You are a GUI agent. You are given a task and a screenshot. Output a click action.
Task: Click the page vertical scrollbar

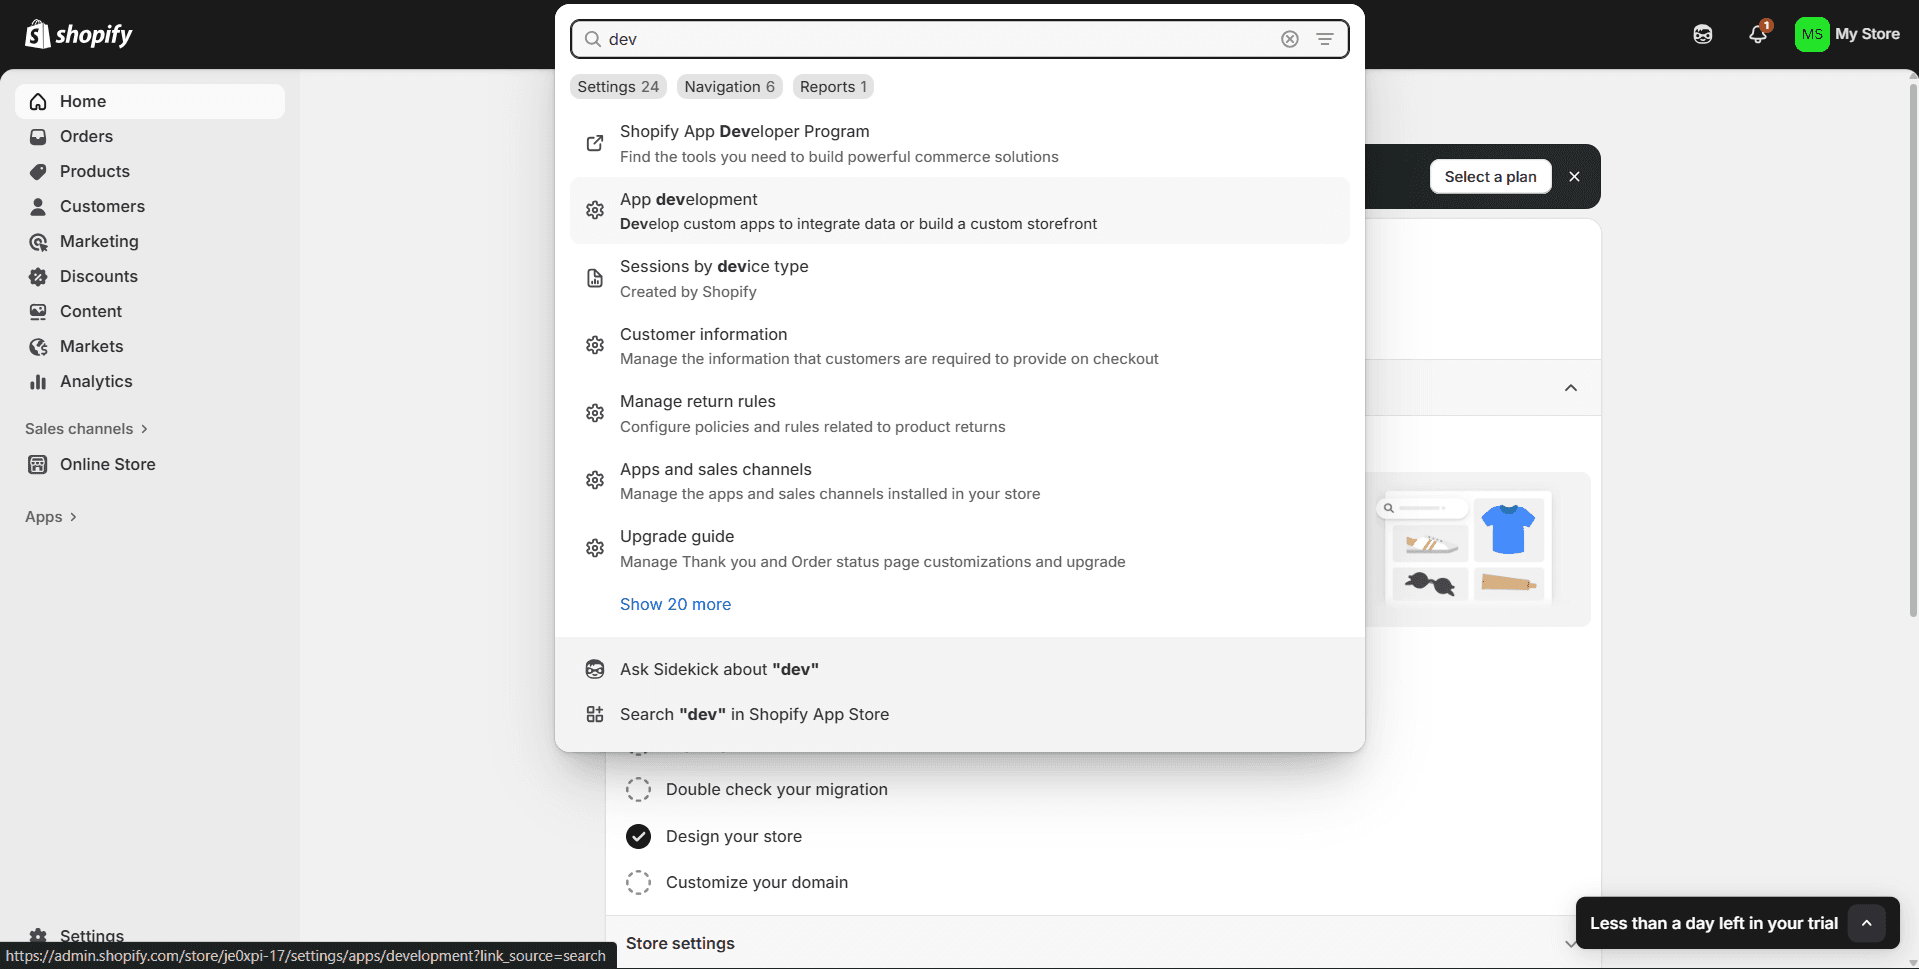pyautogui.click(x=1913, y=350)
